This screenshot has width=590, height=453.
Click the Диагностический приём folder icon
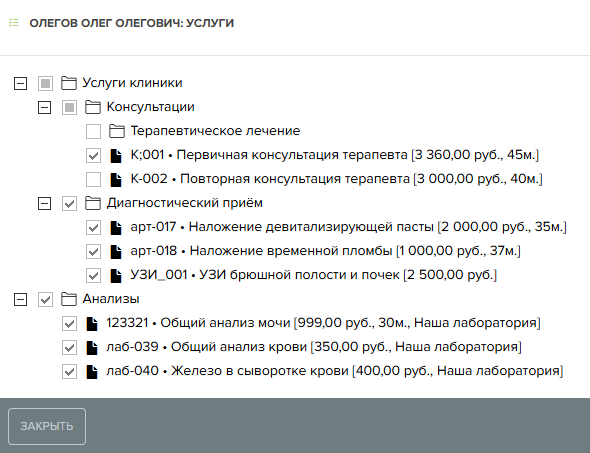point(93,203)
